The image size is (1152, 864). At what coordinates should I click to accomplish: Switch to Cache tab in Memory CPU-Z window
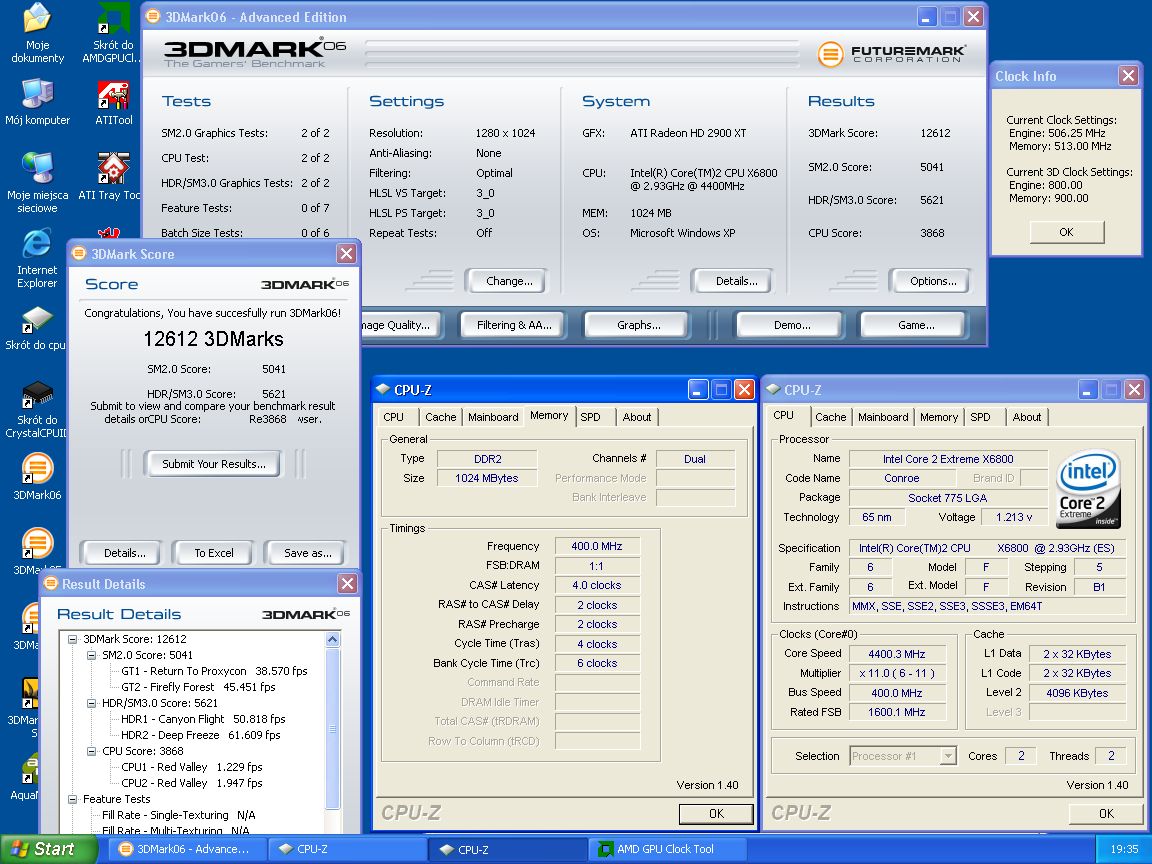pyautogui.click(x=440, y=417)
